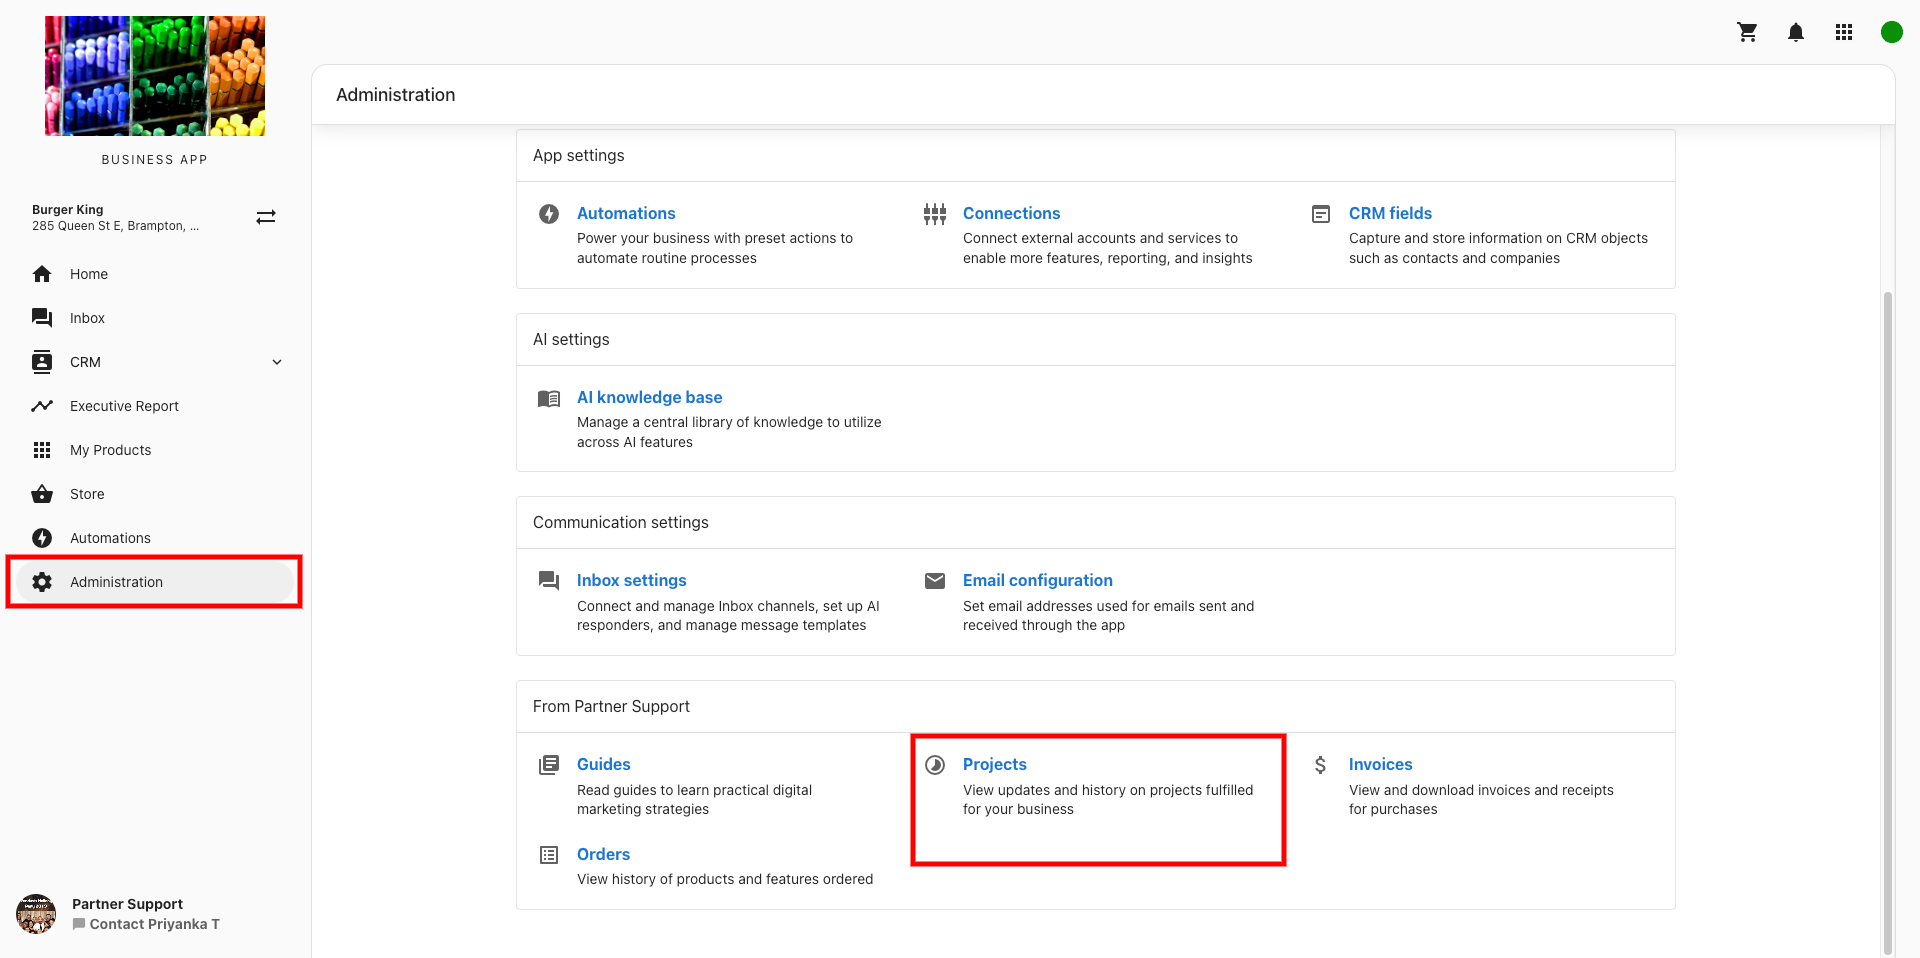
Task: Open the AI knowledge base link
Action: 649,397
